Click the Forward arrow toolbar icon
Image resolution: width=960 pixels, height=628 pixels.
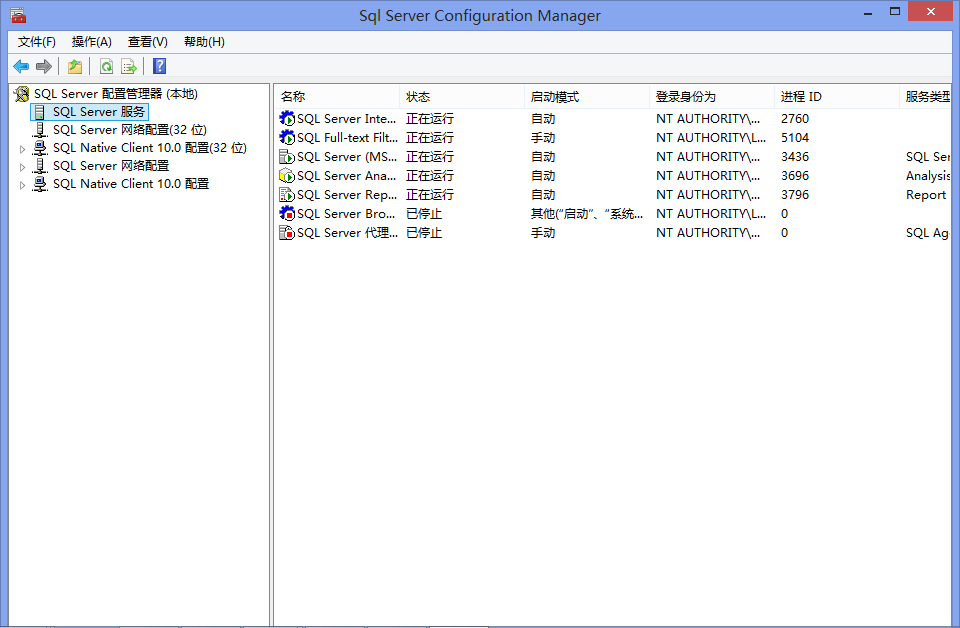[43, 66]
